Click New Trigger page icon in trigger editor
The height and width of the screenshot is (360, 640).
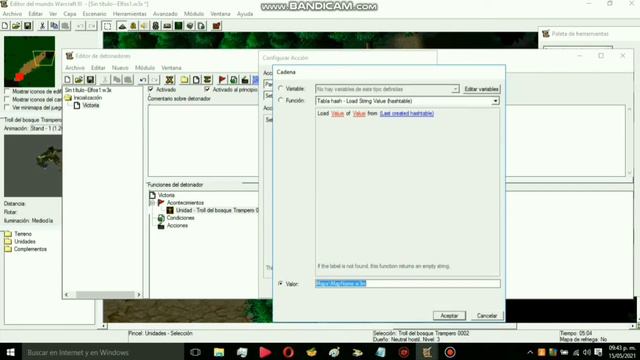pyautogui.click(x=196, y=80)
